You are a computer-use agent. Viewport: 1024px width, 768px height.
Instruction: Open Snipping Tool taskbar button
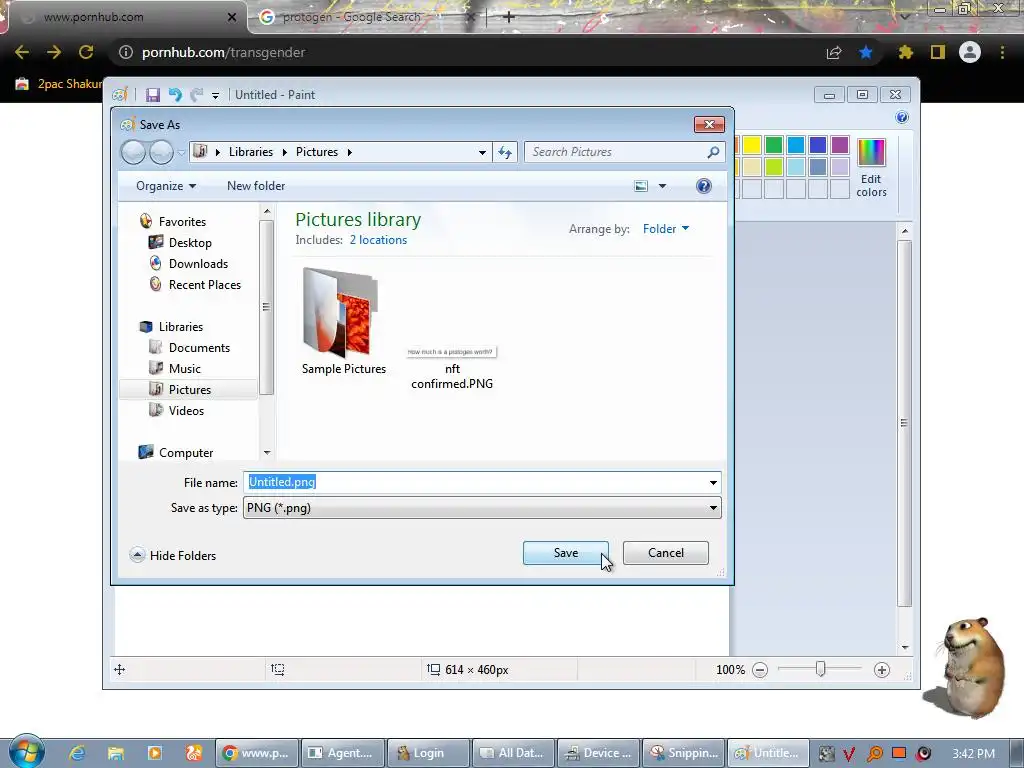coord(684,753)
